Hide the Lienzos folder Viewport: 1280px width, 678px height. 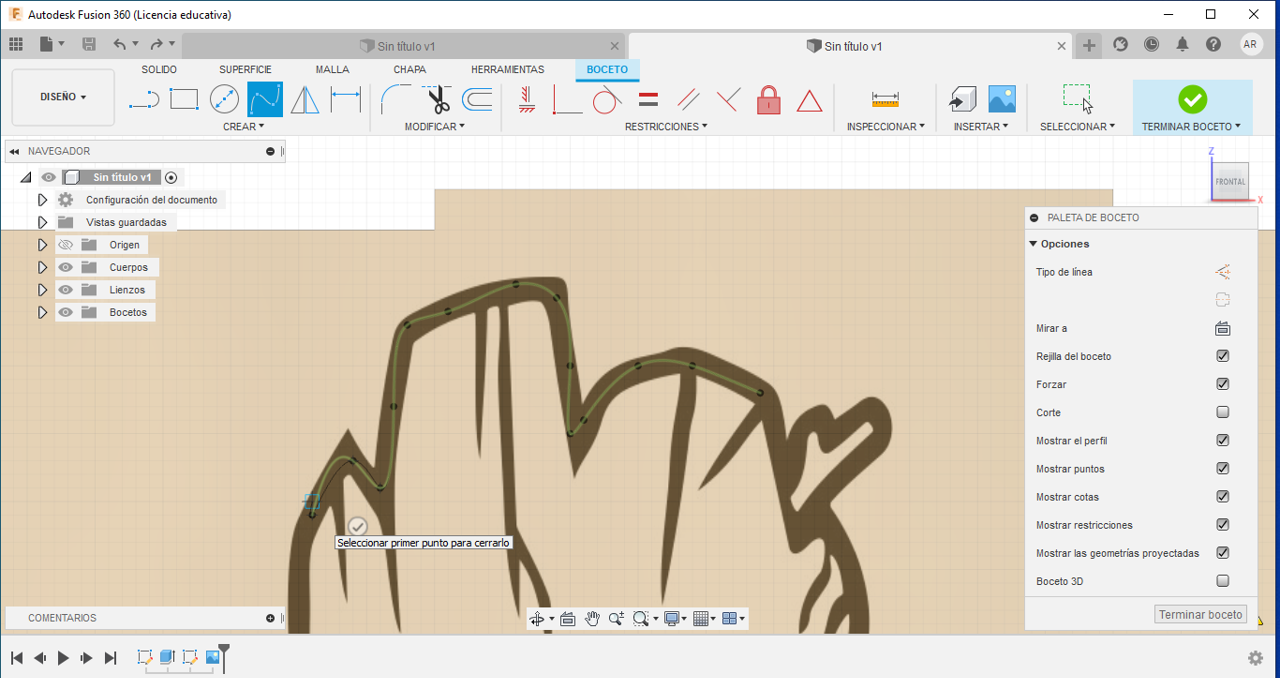(x=66, y=290)
